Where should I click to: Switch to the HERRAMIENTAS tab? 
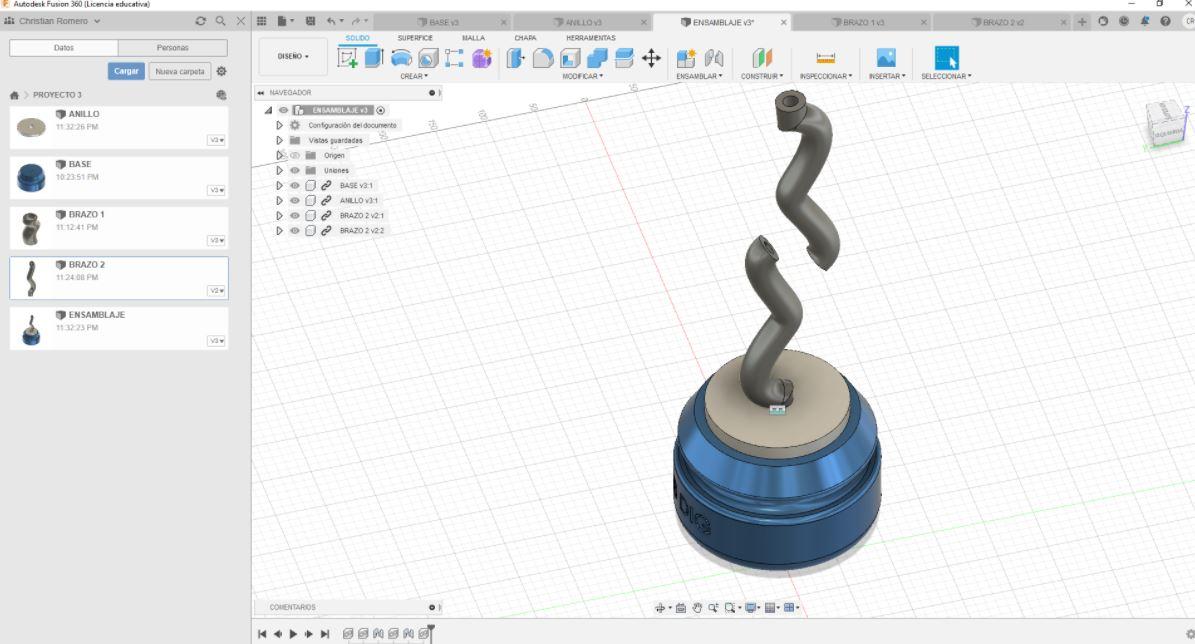[x=591, y=38]
